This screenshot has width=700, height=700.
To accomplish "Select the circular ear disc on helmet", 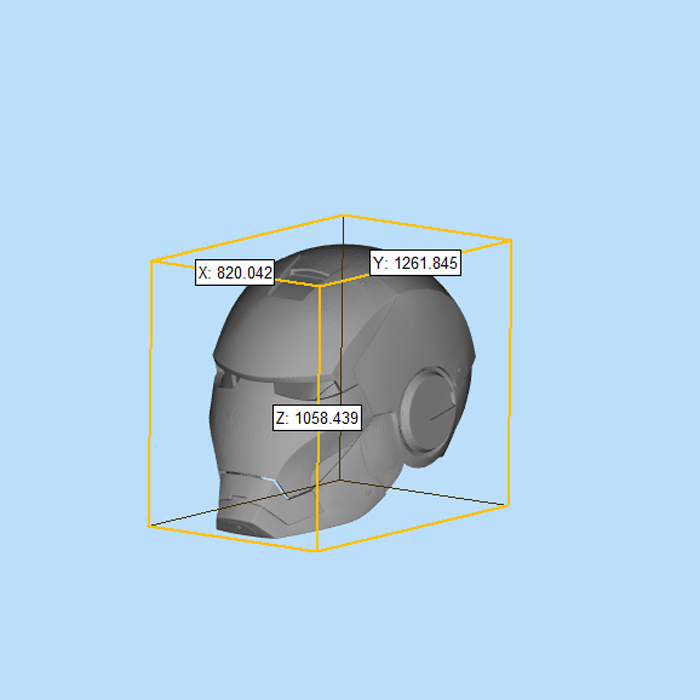I will [x=433, y=411].
